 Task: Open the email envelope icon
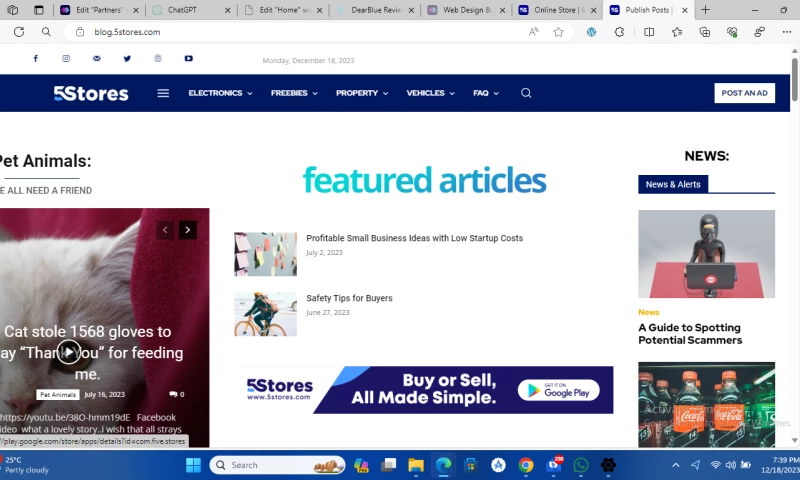coord(96,58)
